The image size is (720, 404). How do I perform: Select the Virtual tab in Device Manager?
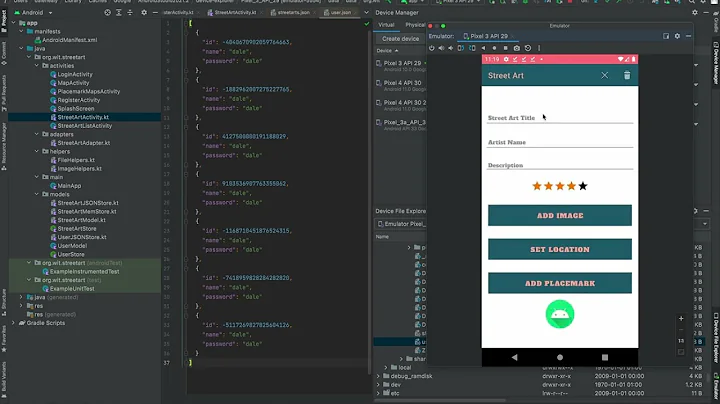coord(387,25)
